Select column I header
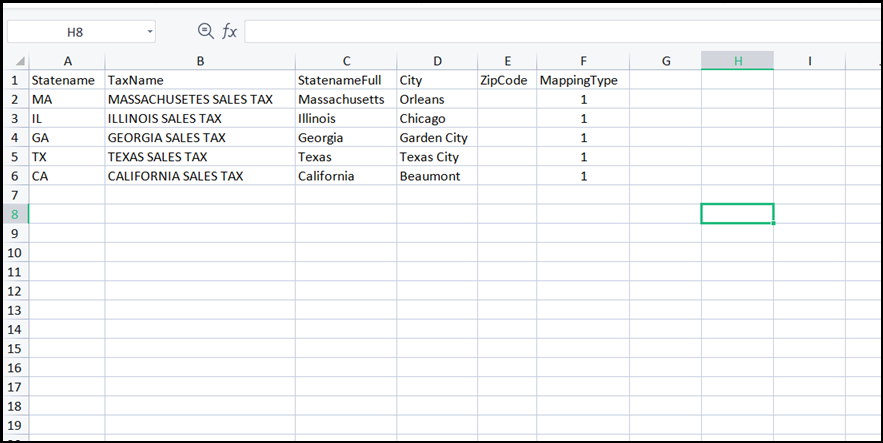The height and width of the screenshot is (443, 883). [x=810, y=61]
